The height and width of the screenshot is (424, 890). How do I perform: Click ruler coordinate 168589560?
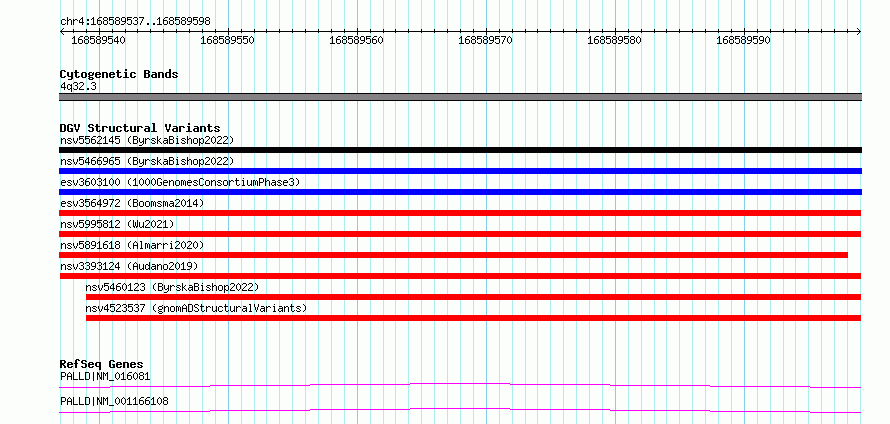(356, 41)
